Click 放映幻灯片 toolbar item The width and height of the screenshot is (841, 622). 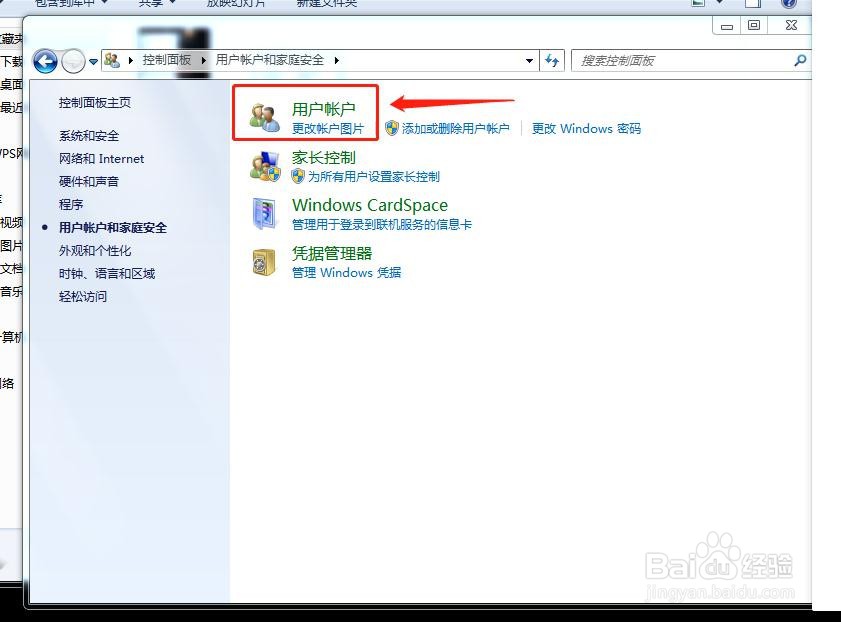[x=235, y=3]
